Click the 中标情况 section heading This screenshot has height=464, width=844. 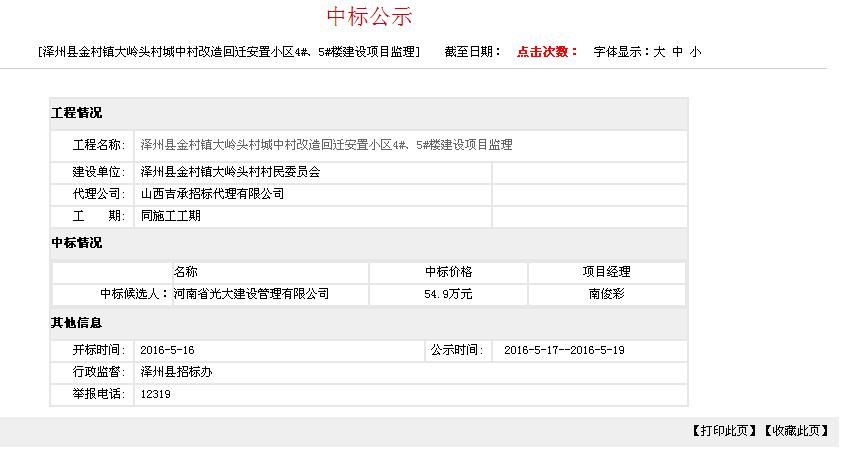(76, 243)
